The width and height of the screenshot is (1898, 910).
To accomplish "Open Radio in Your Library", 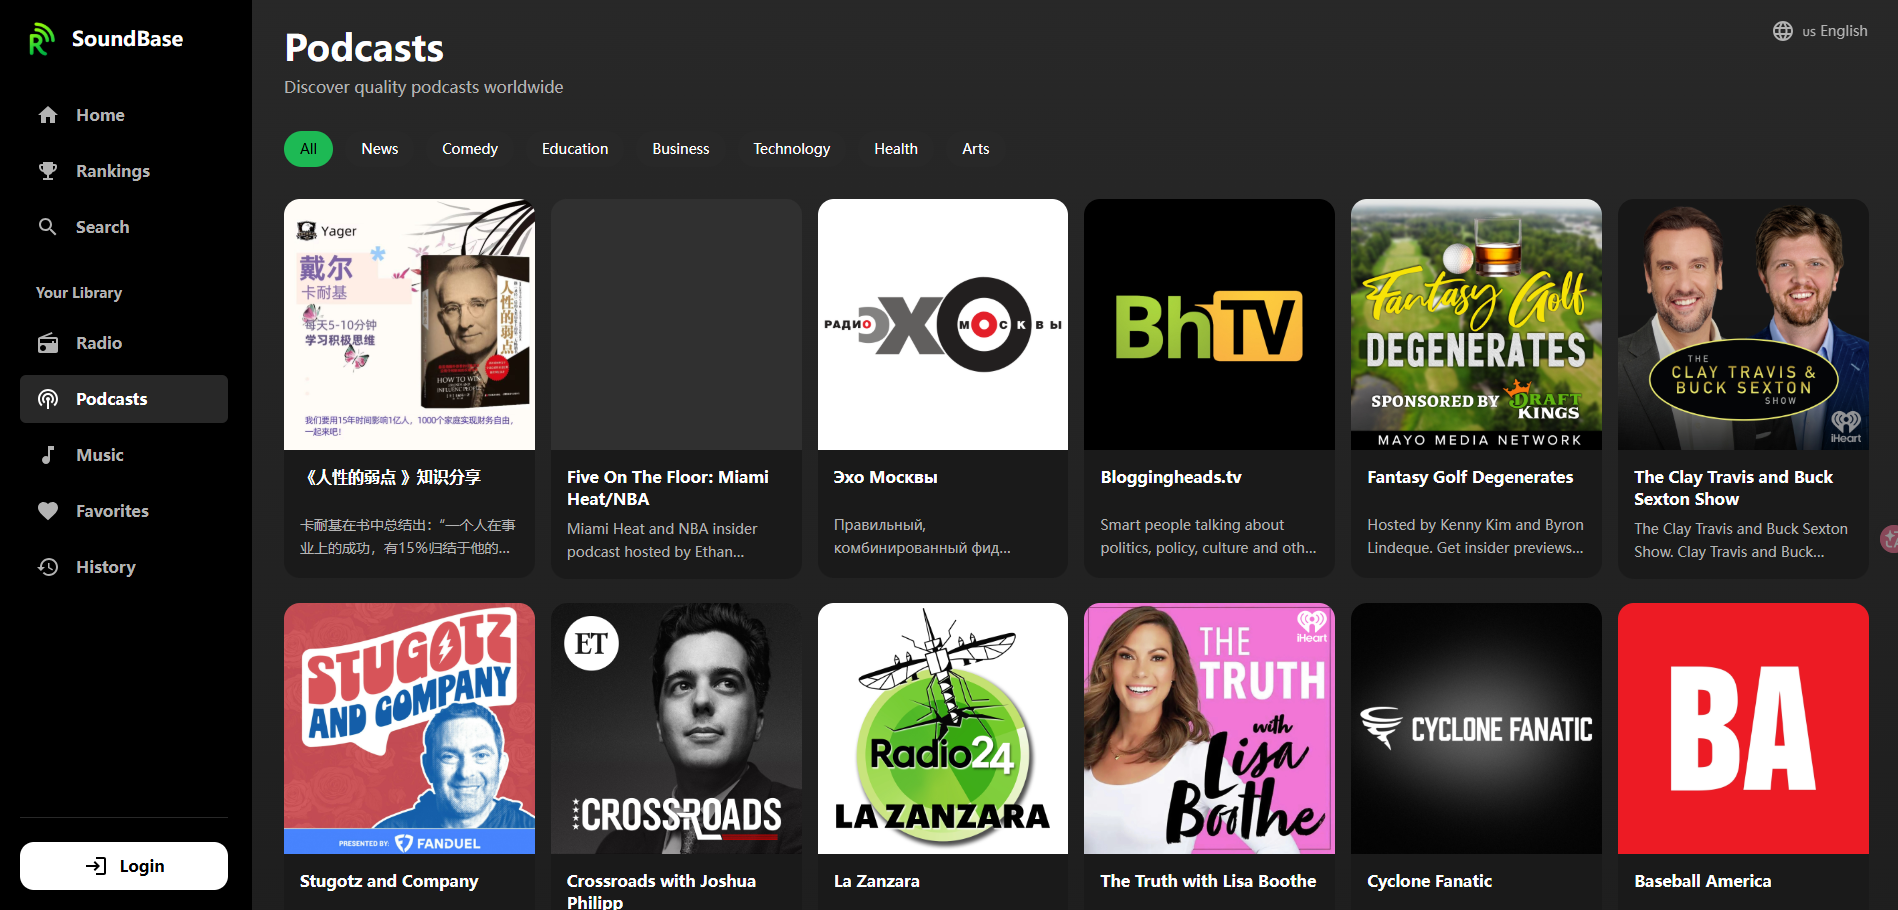I will pos(124,343).
